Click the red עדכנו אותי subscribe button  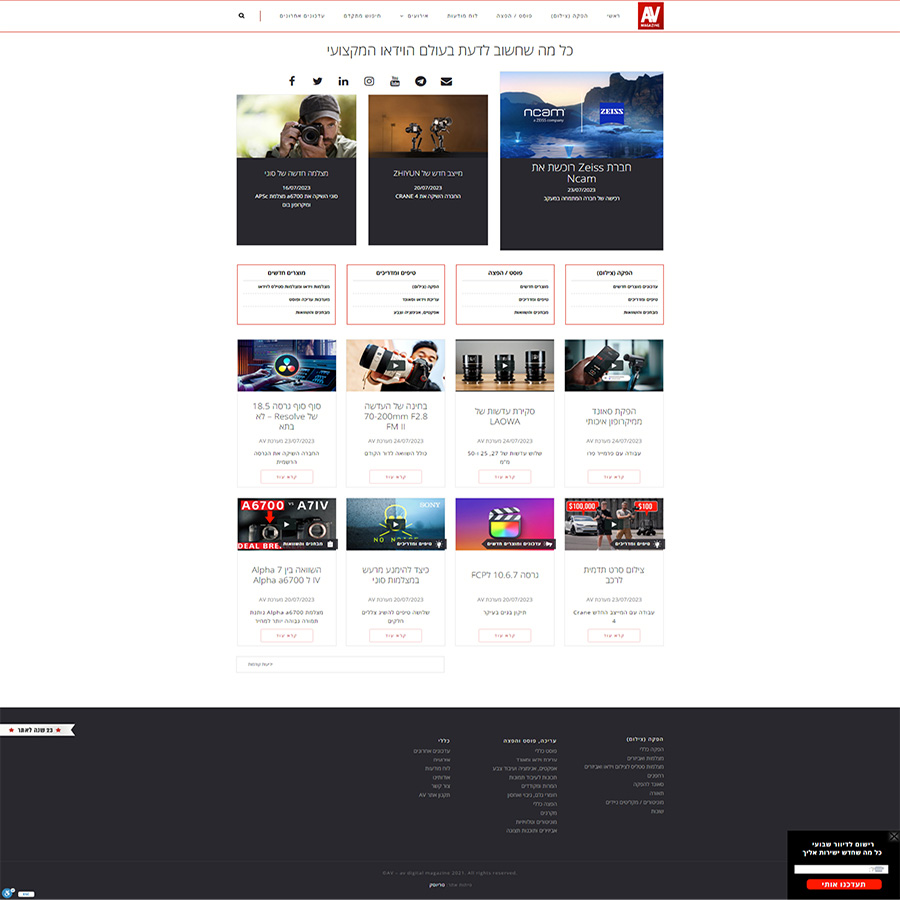(x=843, y=884)
